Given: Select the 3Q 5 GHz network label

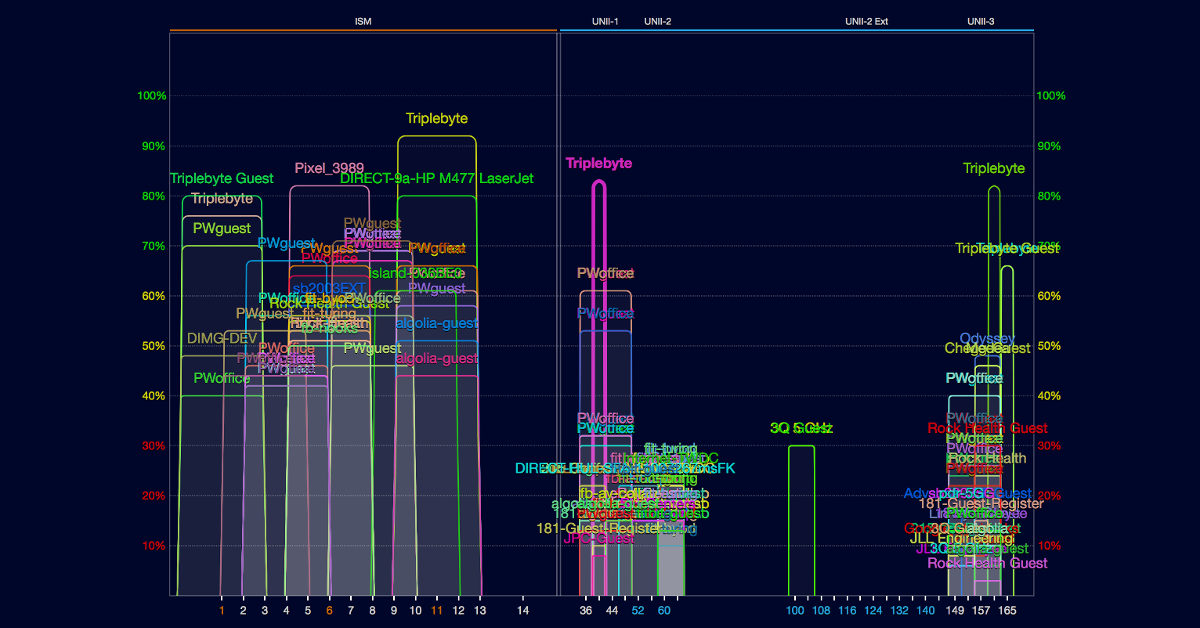Looking at the screenshot, I should (801, 428).
